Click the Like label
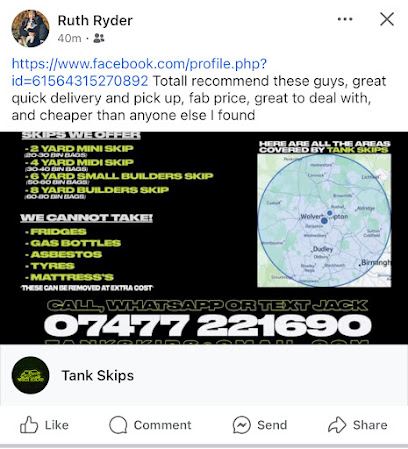Viewport: 408px width, 449px height. click(57, 425)
